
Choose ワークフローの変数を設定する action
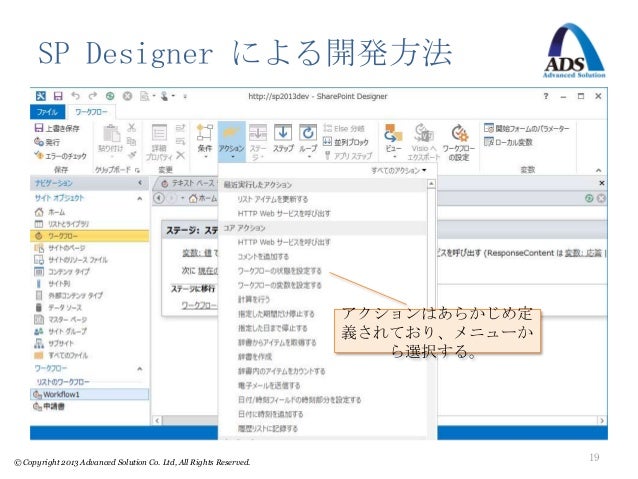(279, 285)
